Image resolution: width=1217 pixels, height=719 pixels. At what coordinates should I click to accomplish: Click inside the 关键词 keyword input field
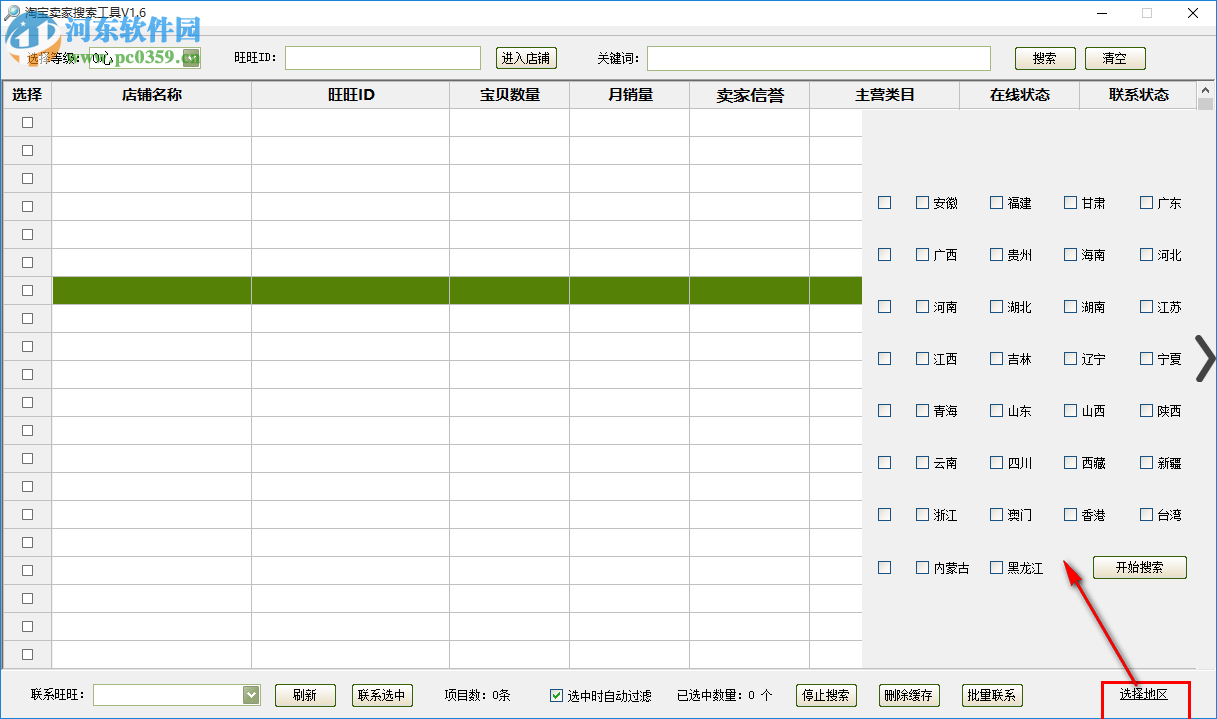818,58
